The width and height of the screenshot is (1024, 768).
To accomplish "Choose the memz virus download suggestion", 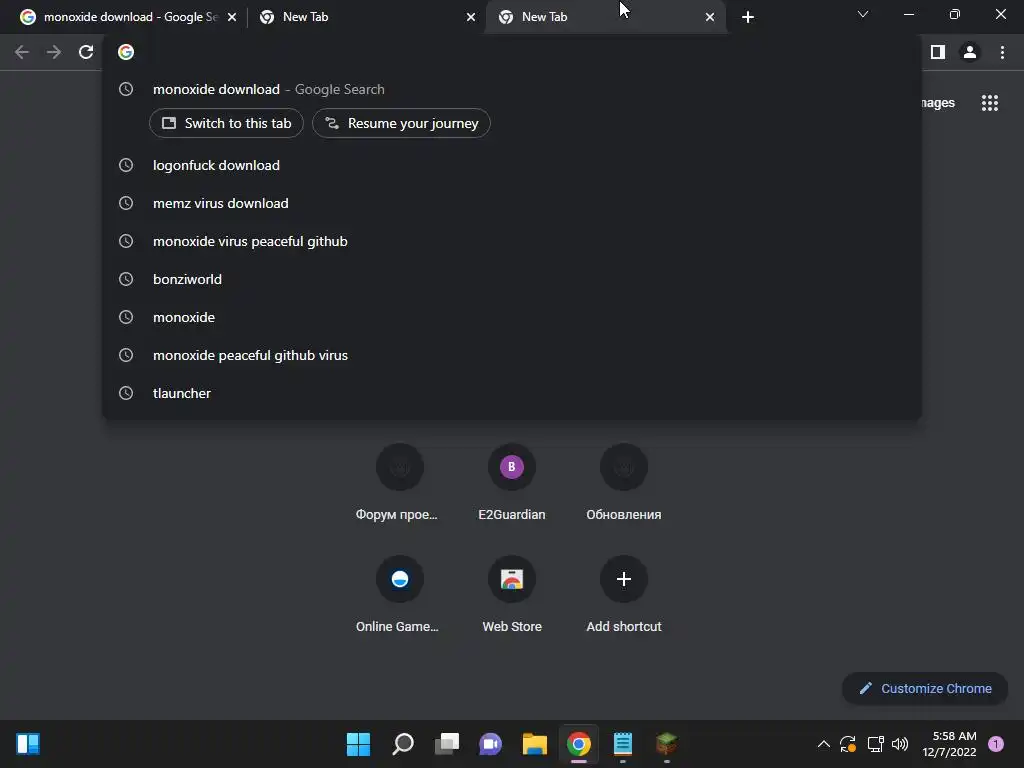I will [x=512, y=203].
